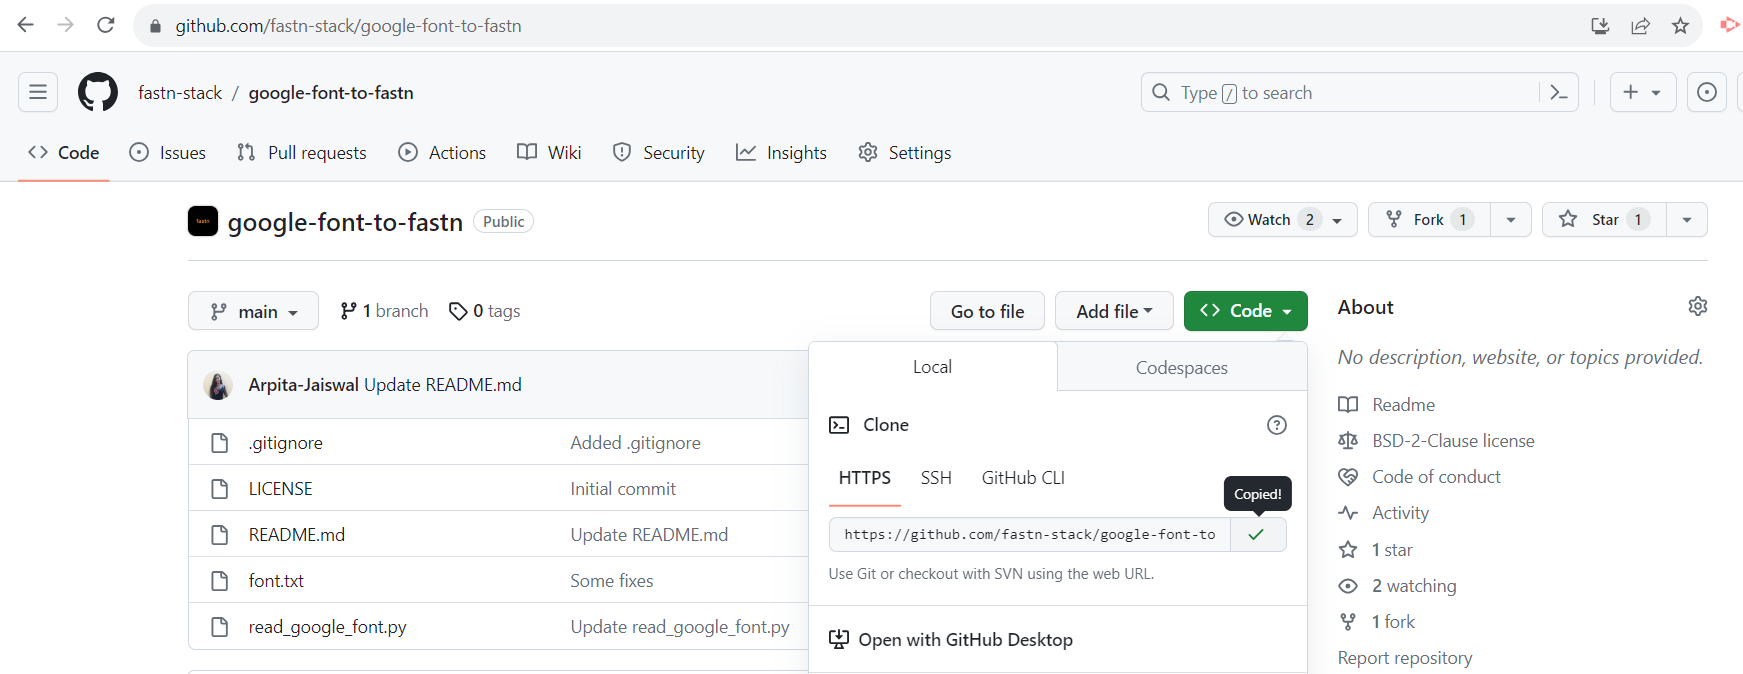1743x674 pixels.
Task: Open the Issues shortcut icon in header
Action: pyautogui.click(x=1707, y=92)
